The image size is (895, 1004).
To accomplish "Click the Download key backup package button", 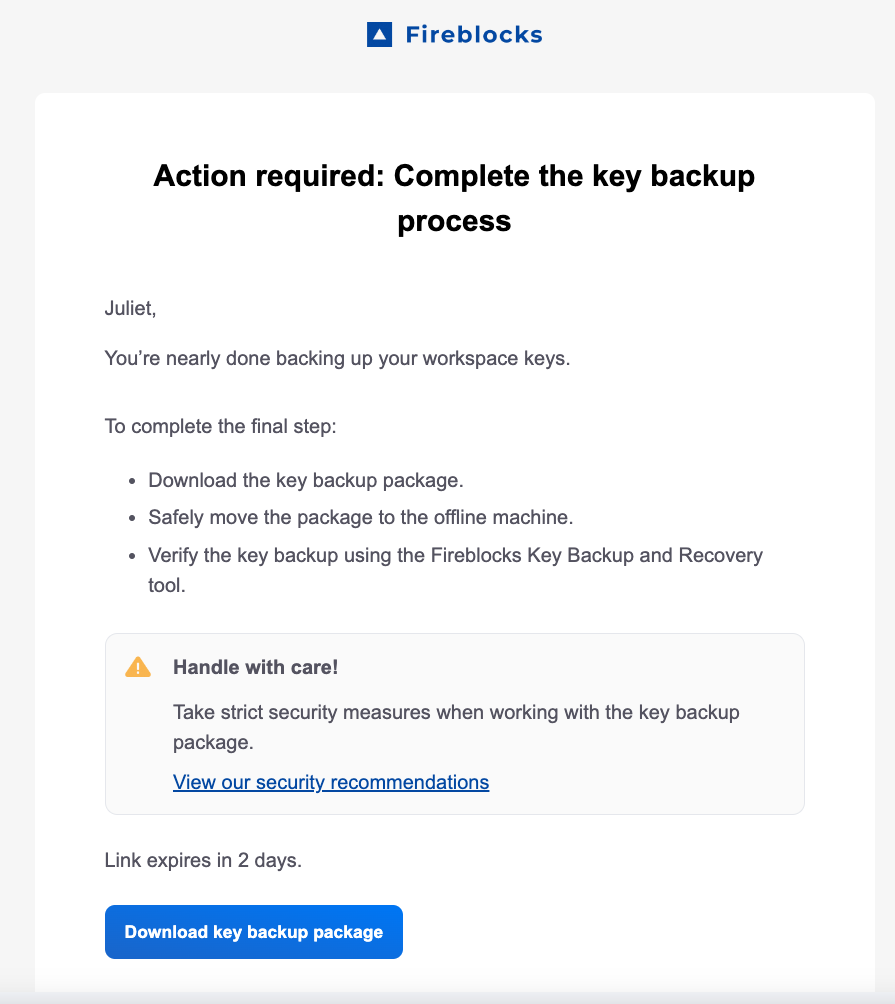I will [254, 932].
